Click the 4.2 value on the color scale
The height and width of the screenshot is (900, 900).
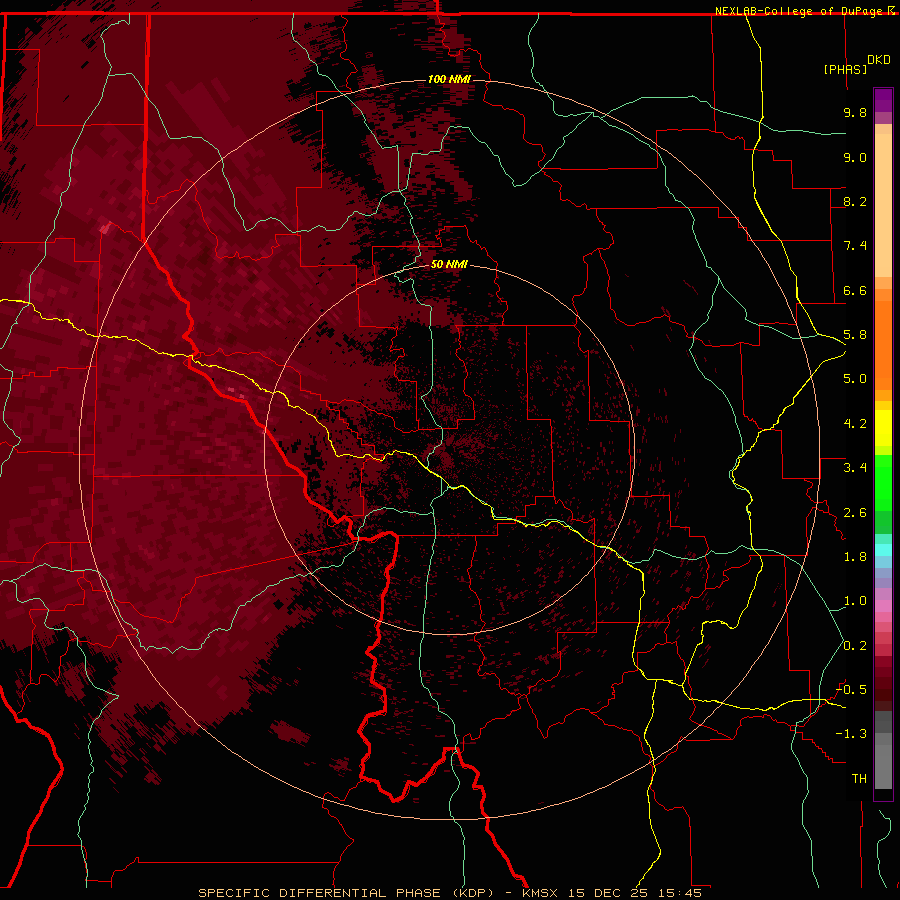pyautogui.click(x=855, y=424)
